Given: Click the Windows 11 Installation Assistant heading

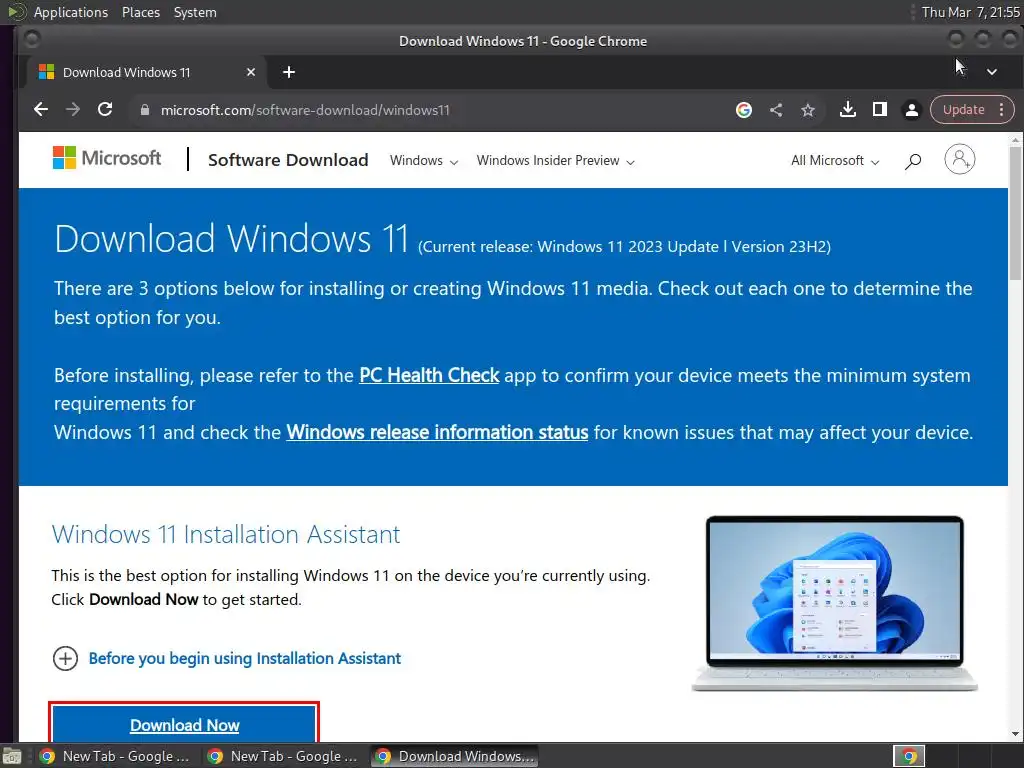Looking at the screenshot, I should click(x=225, y=534).
